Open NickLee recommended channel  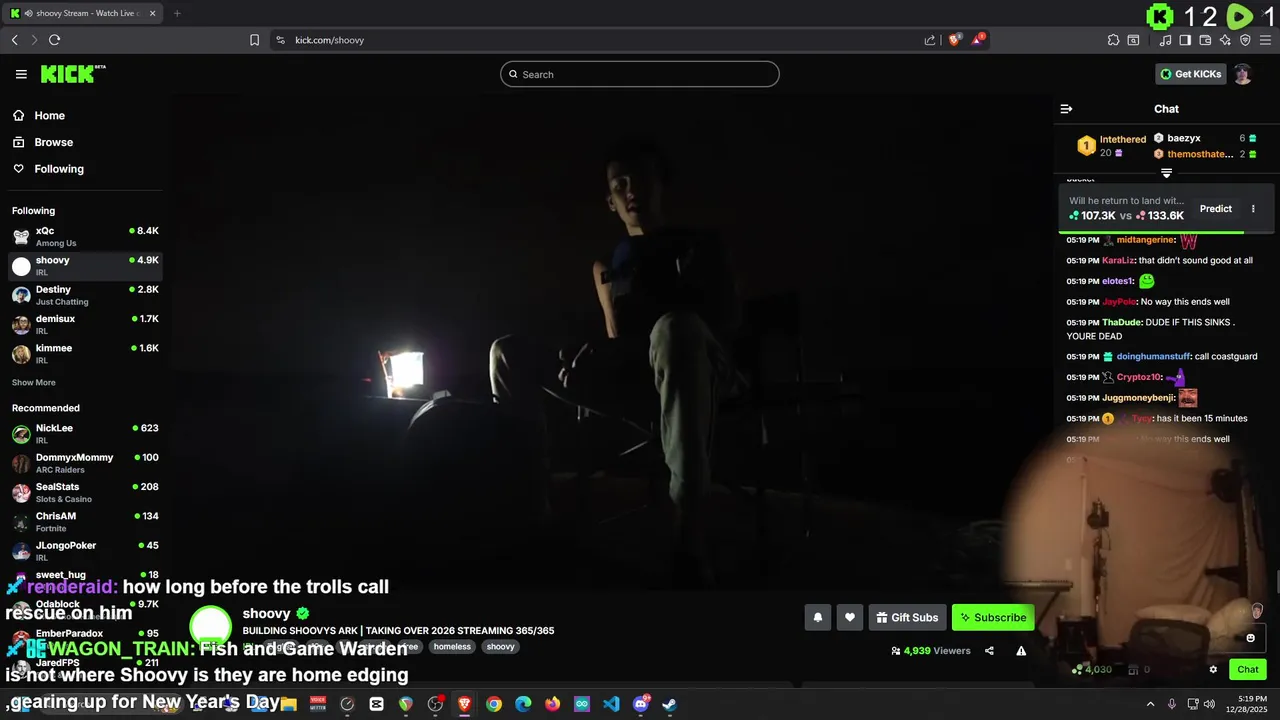(85, 434)
